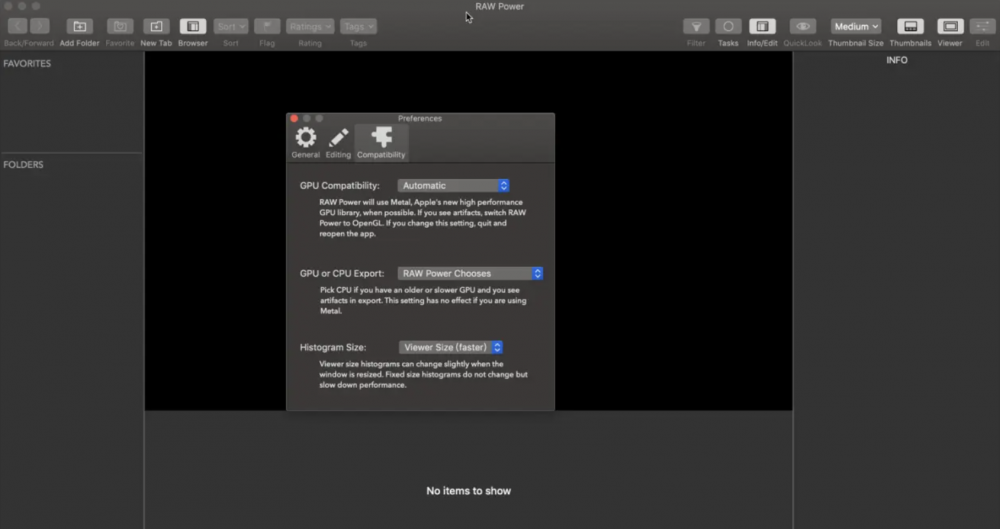Click the 'GPU Compatibility:' label

(339, 186)
